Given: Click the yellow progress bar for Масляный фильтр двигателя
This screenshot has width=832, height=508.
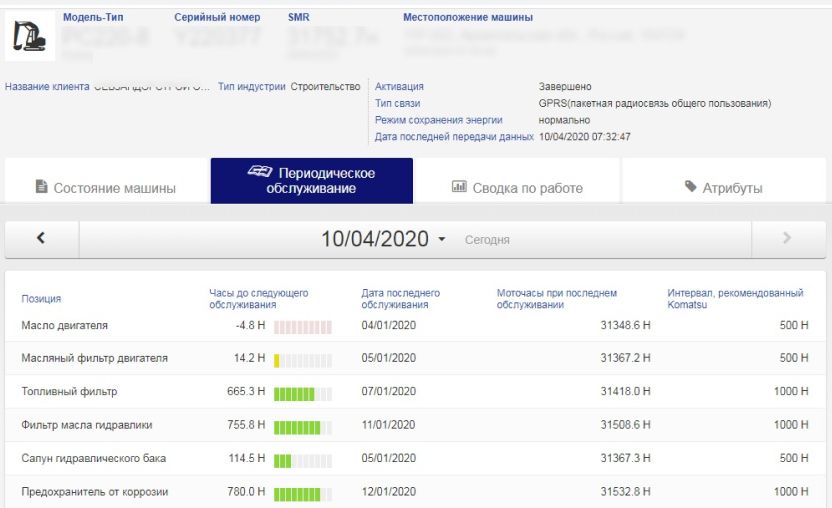Looking at the screenshot, I should tap(303, 361).
